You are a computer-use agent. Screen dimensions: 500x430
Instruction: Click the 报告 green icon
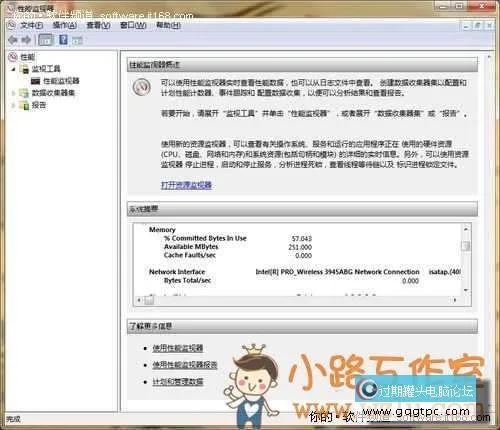click(24, 105)
